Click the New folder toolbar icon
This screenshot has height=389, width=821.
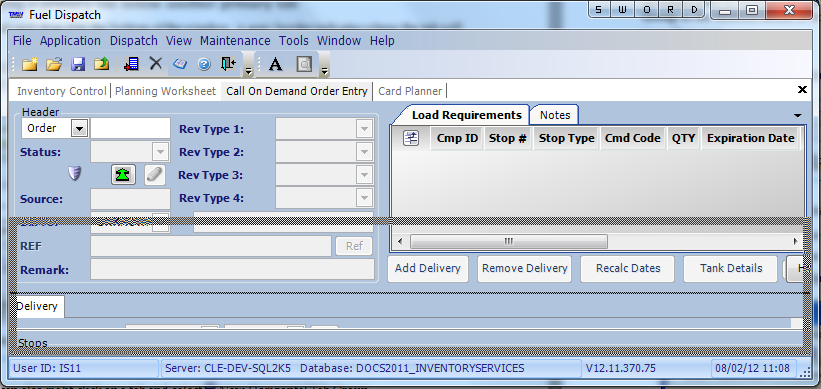29,64
